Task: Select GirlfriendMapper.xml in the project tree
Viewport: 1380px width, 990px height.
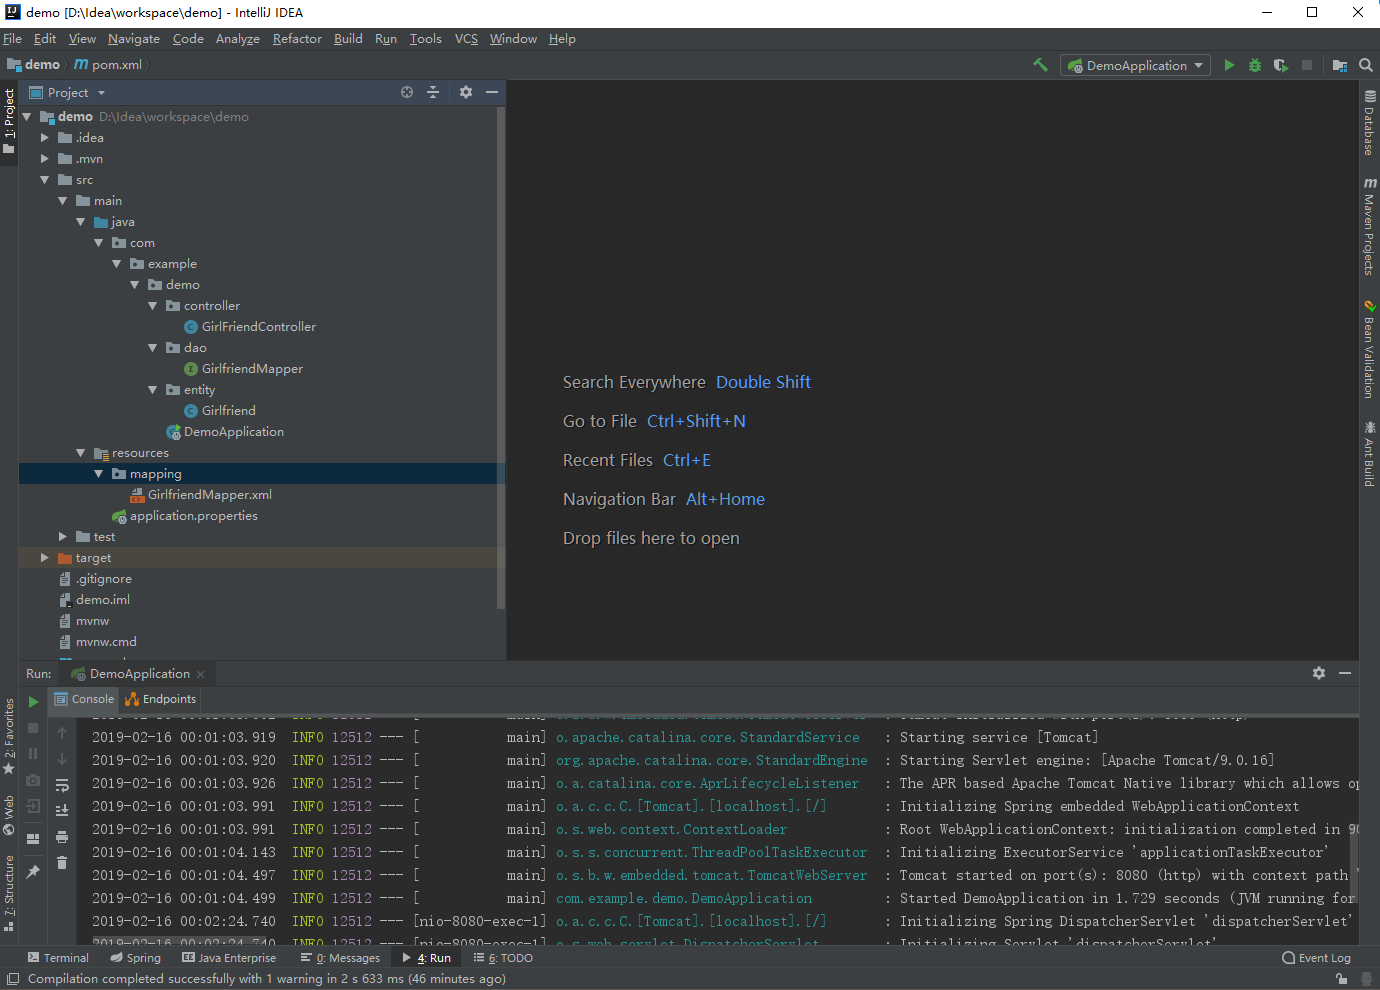Action: point(201,495)
